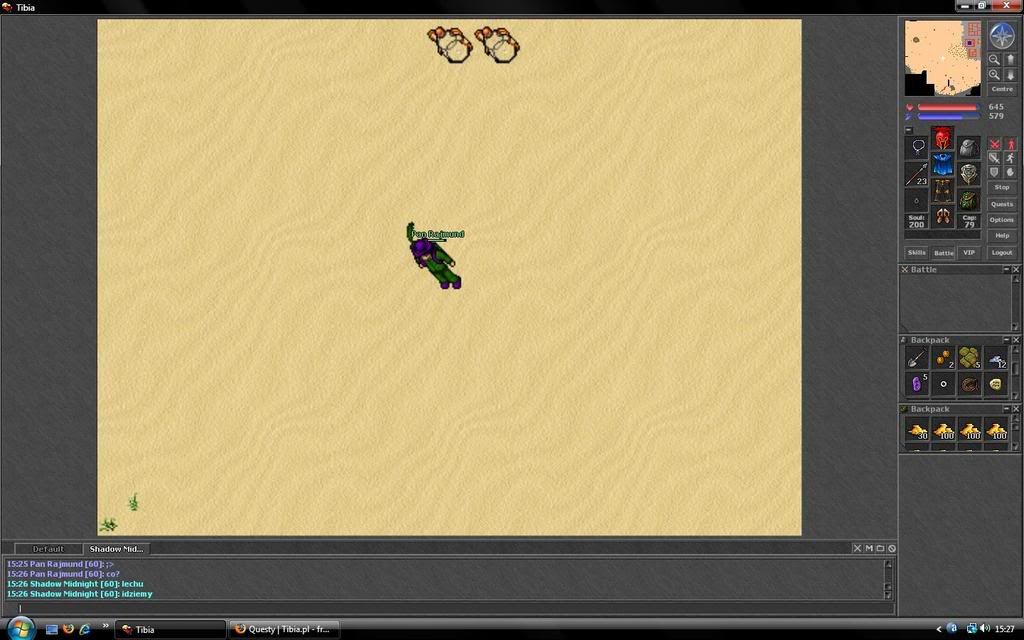The width and height of the screenshot is (1024, 640).
Task: Open the grey backpack equipment slot
Action: pos(969,147)
